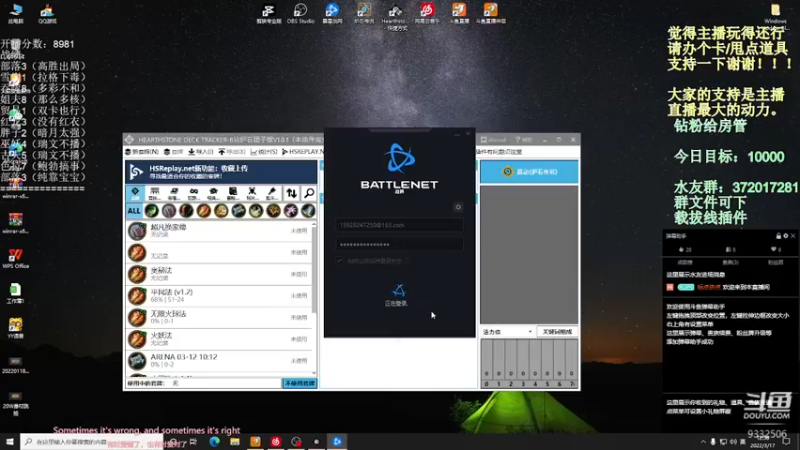The height and width of the screenshot is (450, 800).
Task: Click the blue launch Hearthstone button
Action: tap(529, 172)
